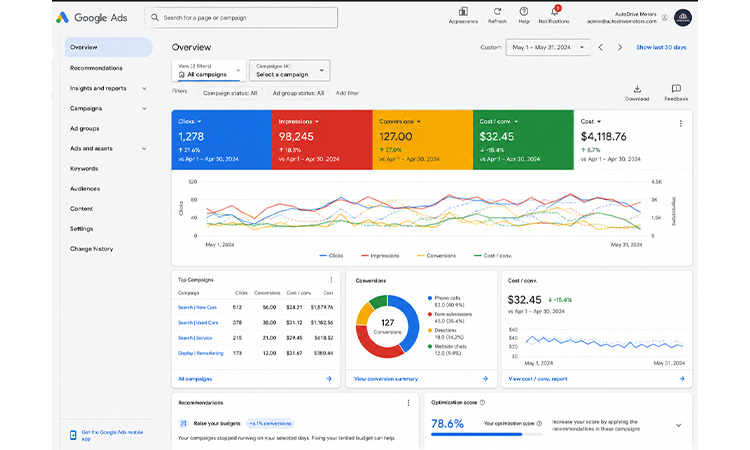Click Add filter
Viewport: 750px width, 450px height.
tap(347, 93)
